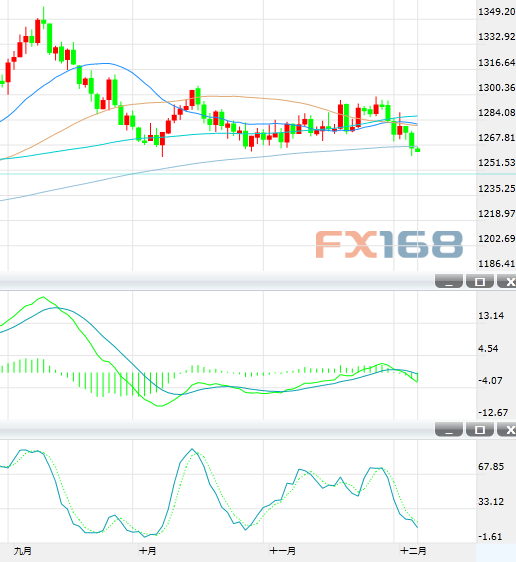Click the 十一月 date label on time axis

point(283,551)
